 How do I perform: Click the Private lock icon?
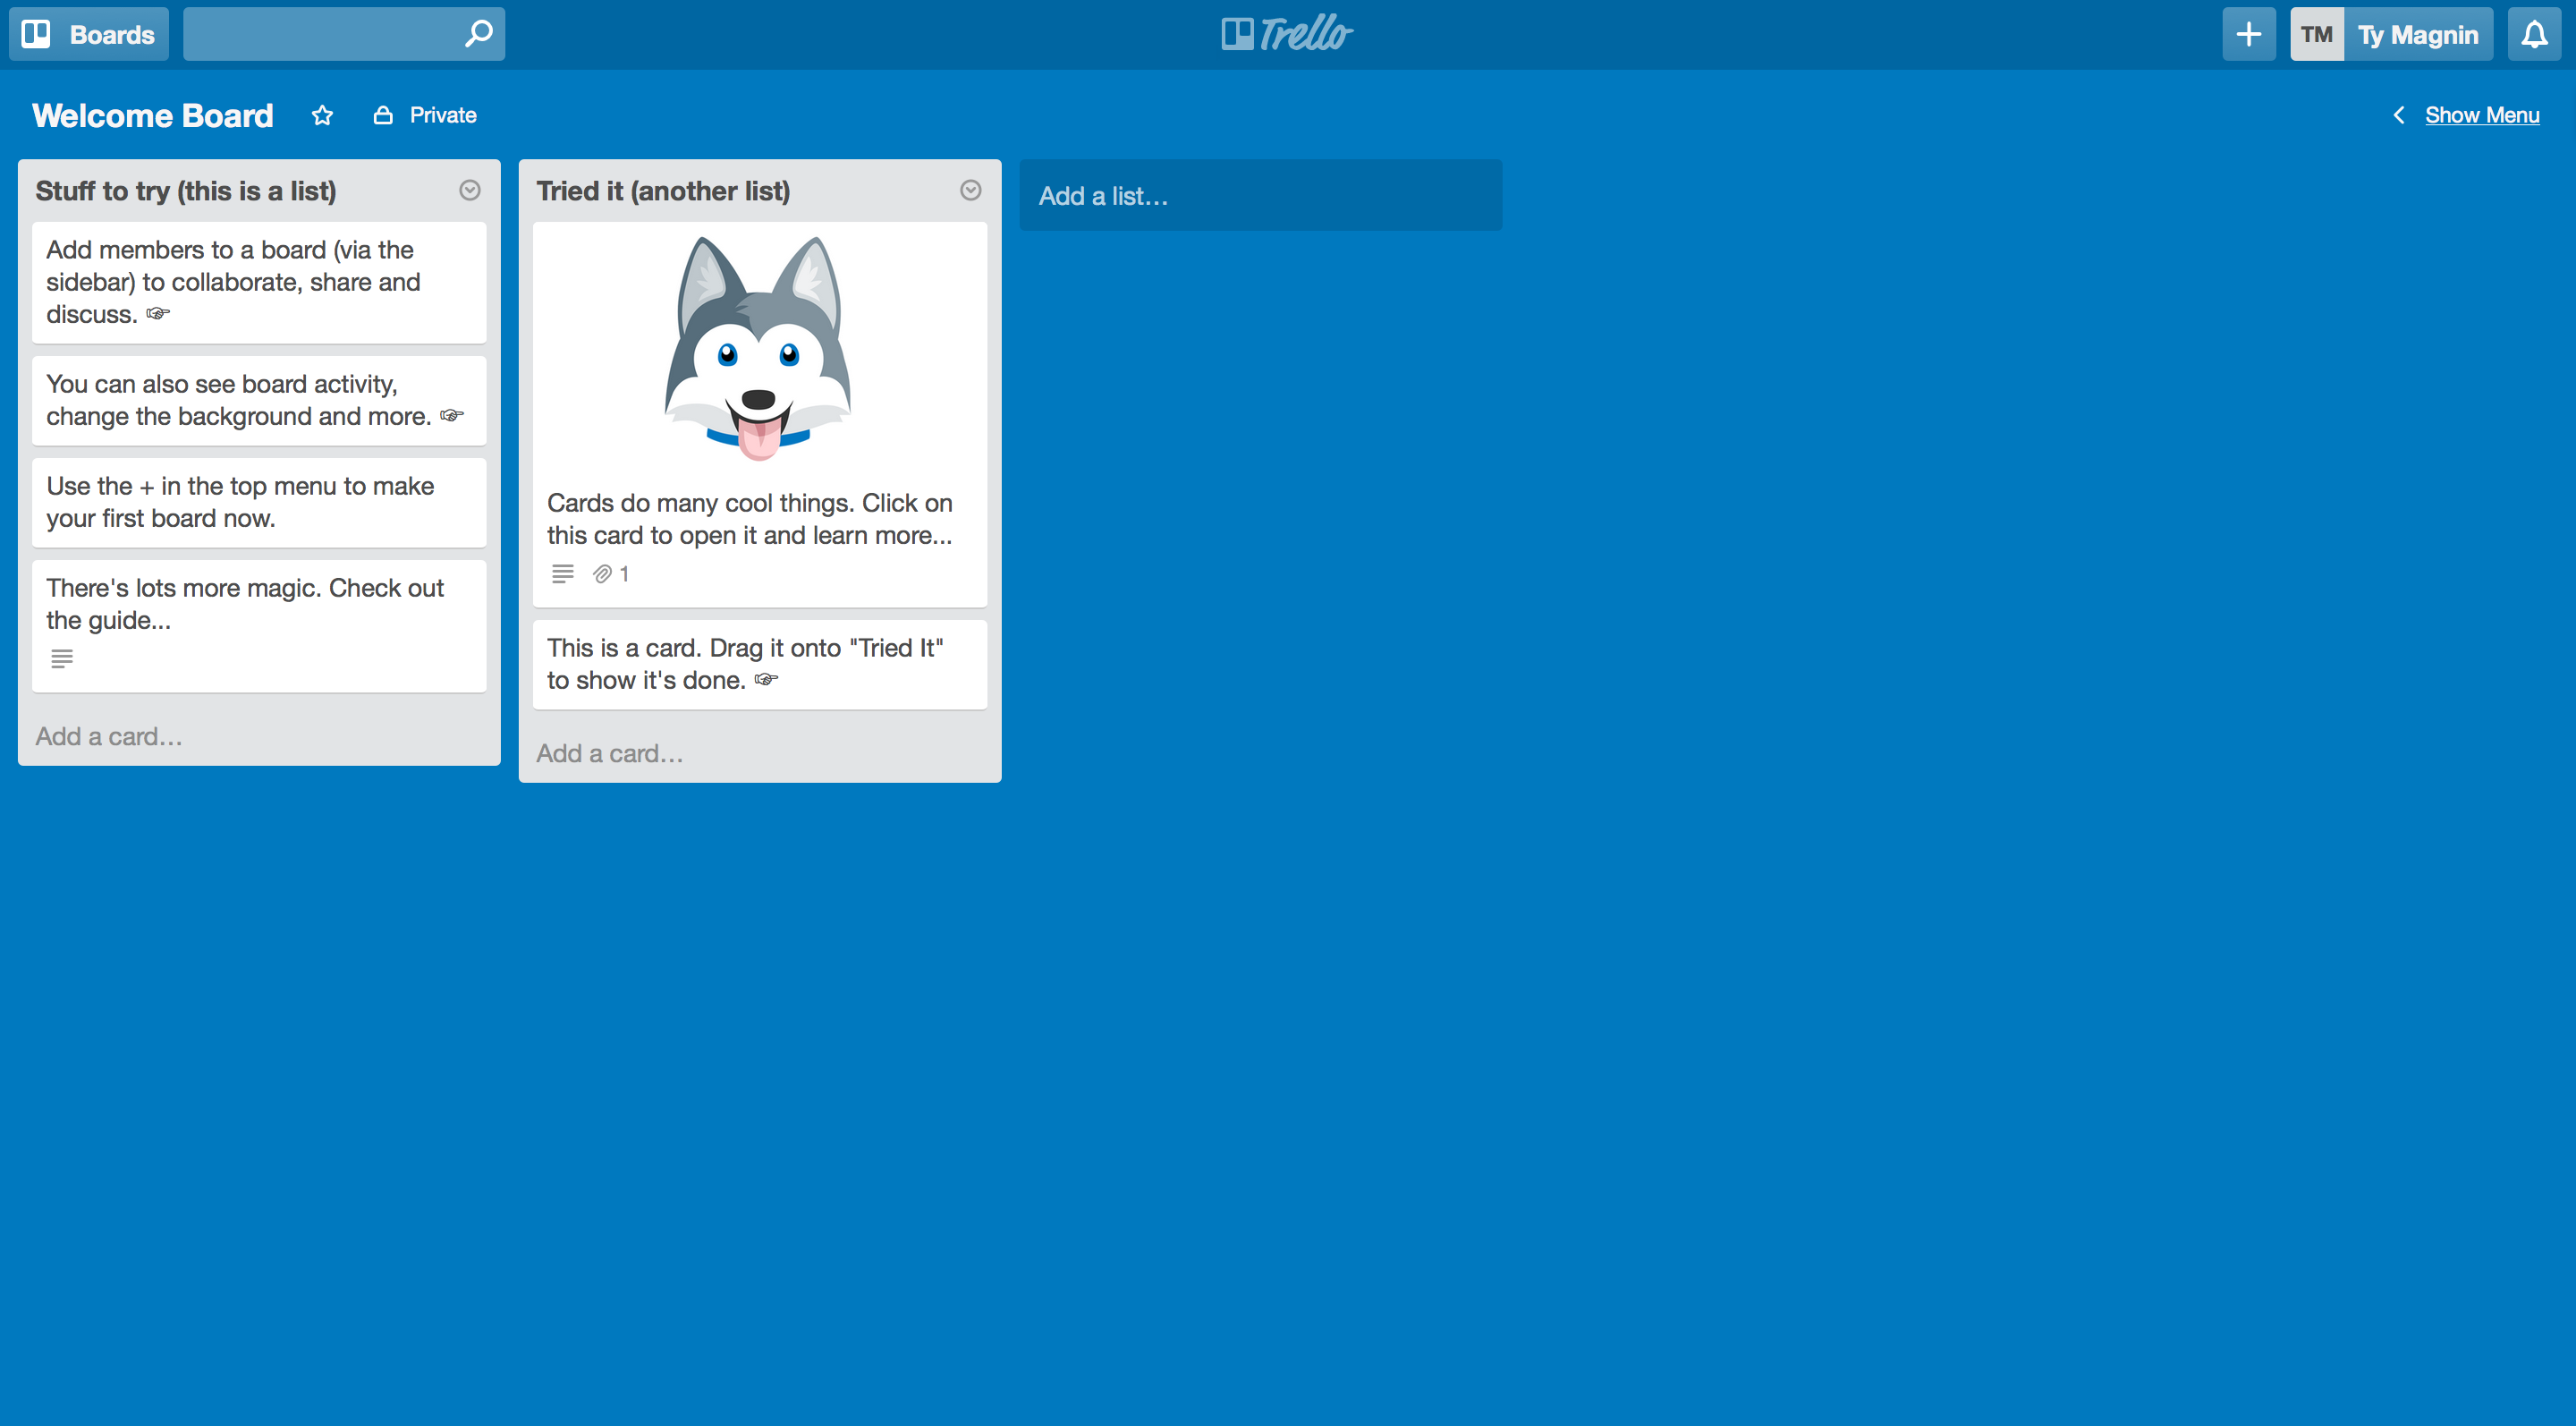pyautogui.click(x=383, y=115)
